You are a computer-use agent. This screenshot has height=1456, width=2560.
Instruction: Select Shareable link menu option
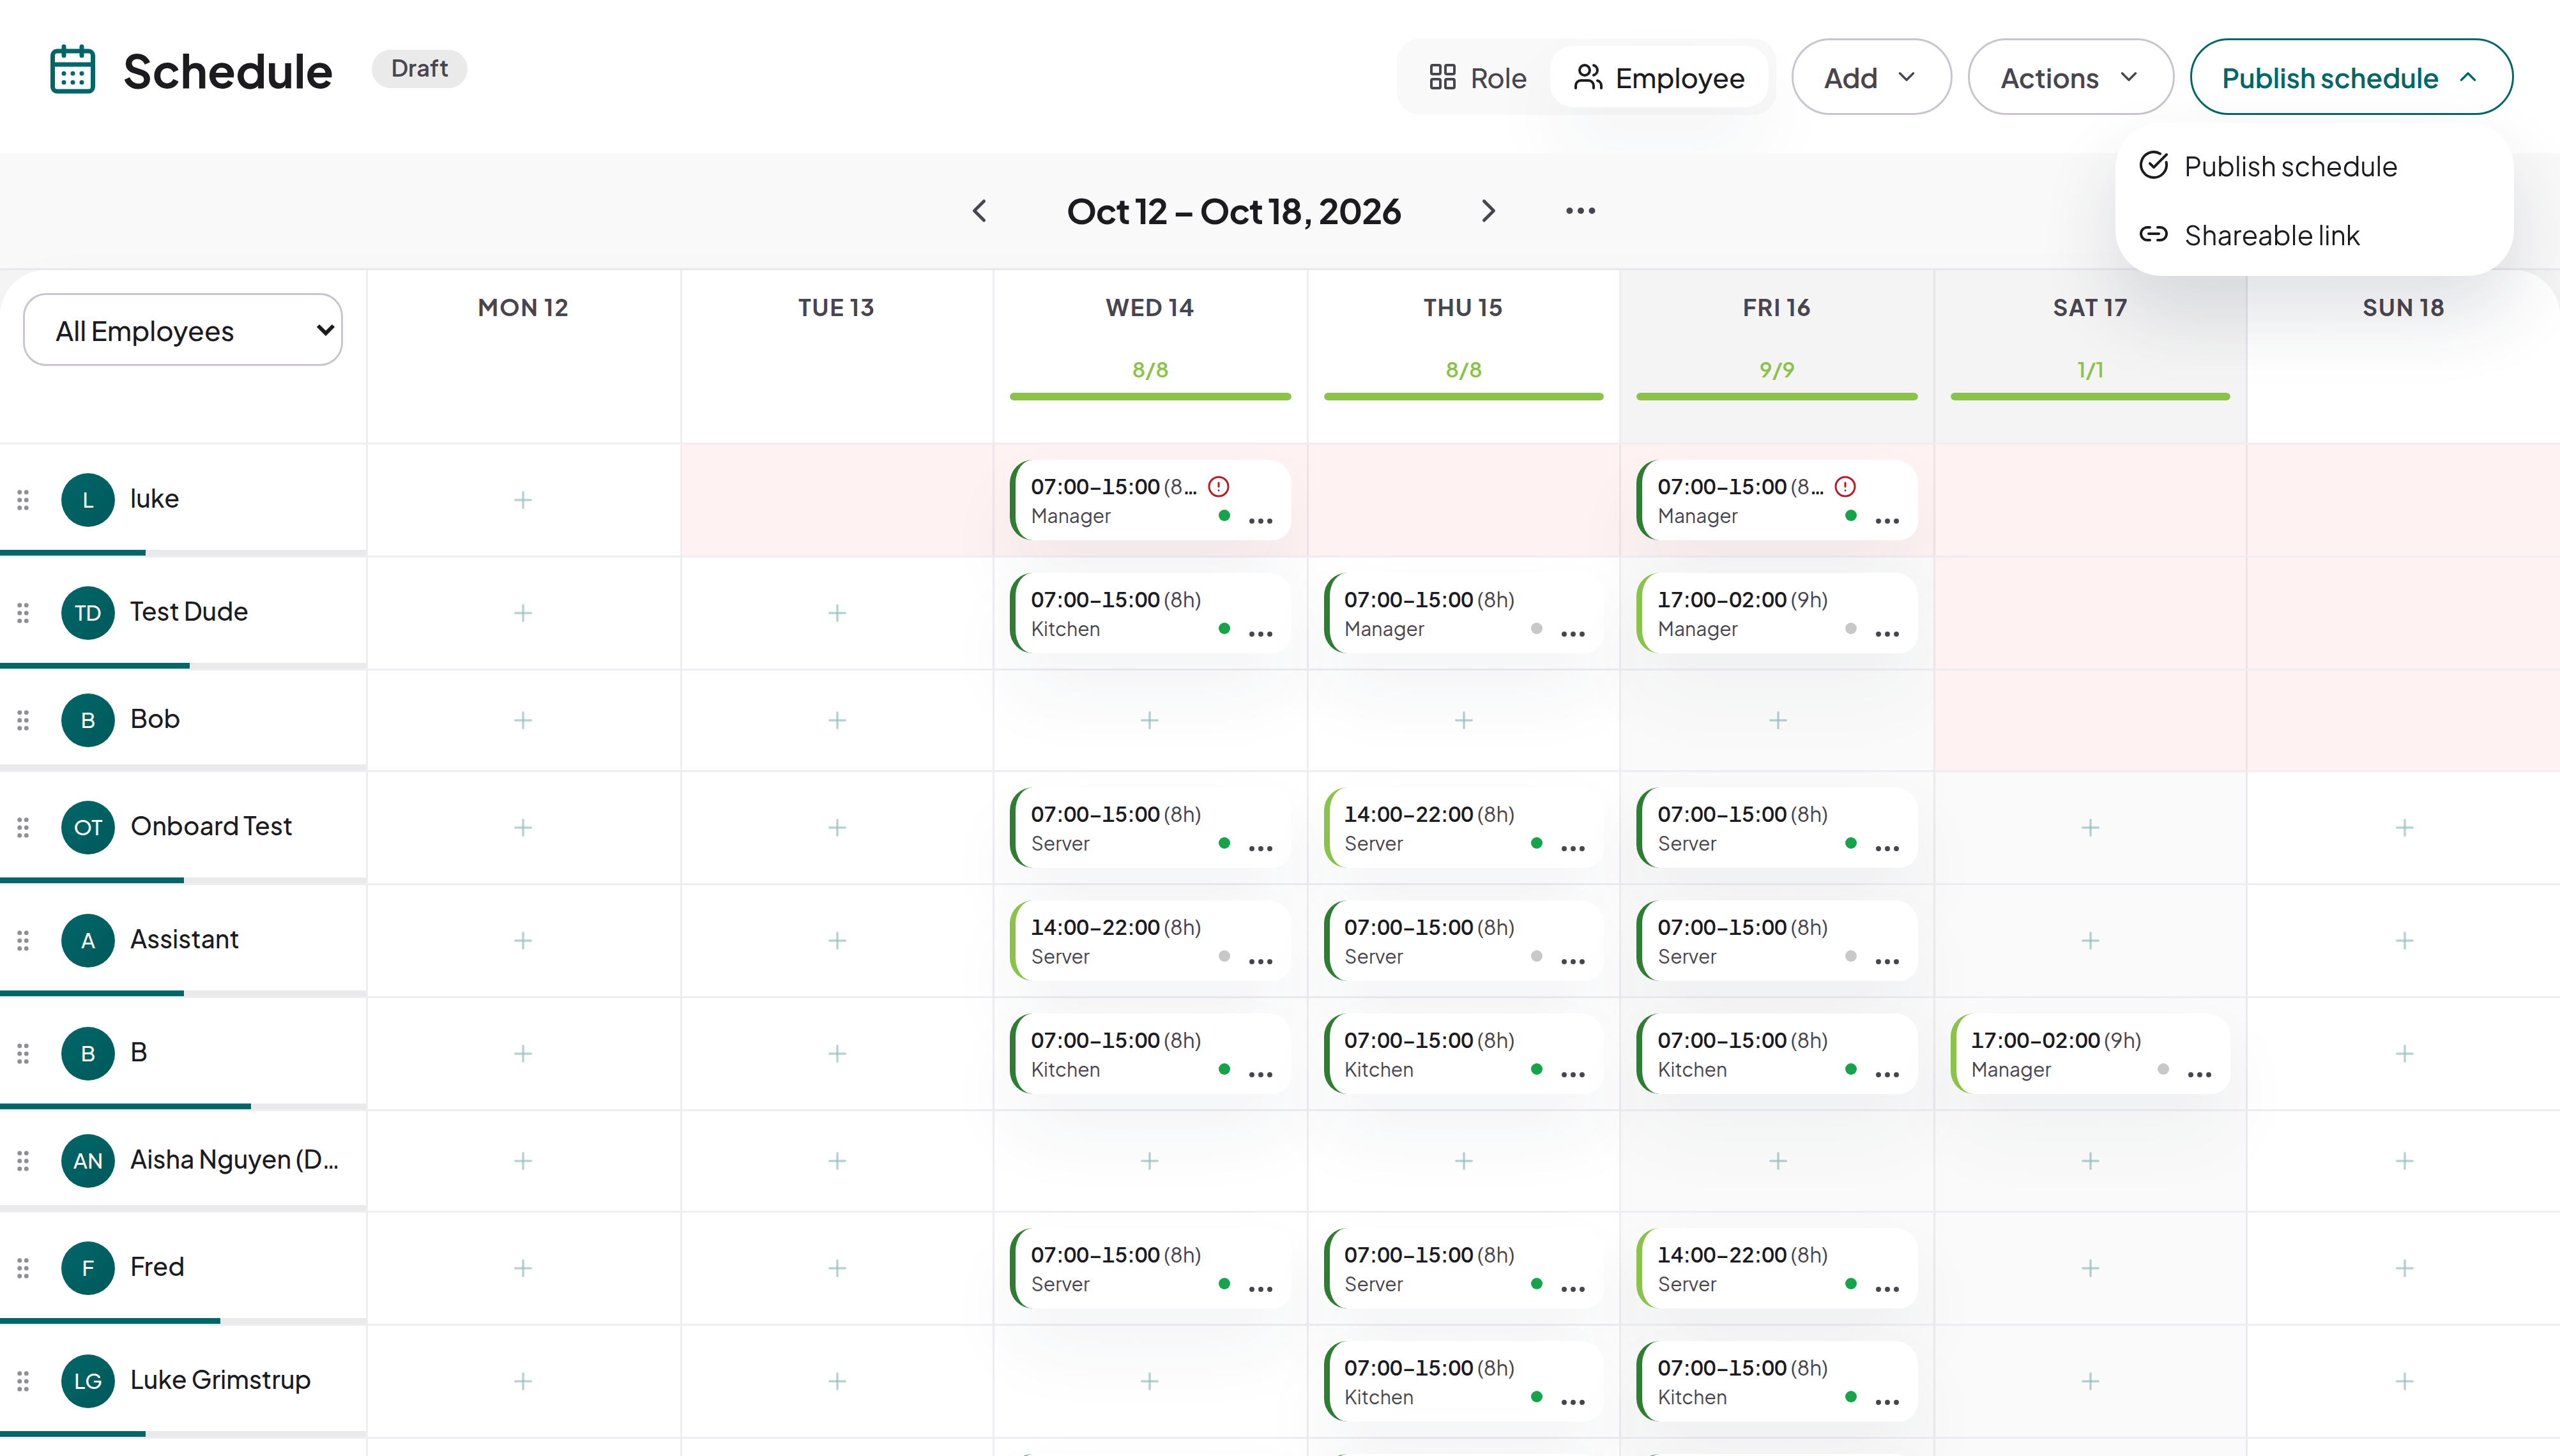tap(2314, 235)
